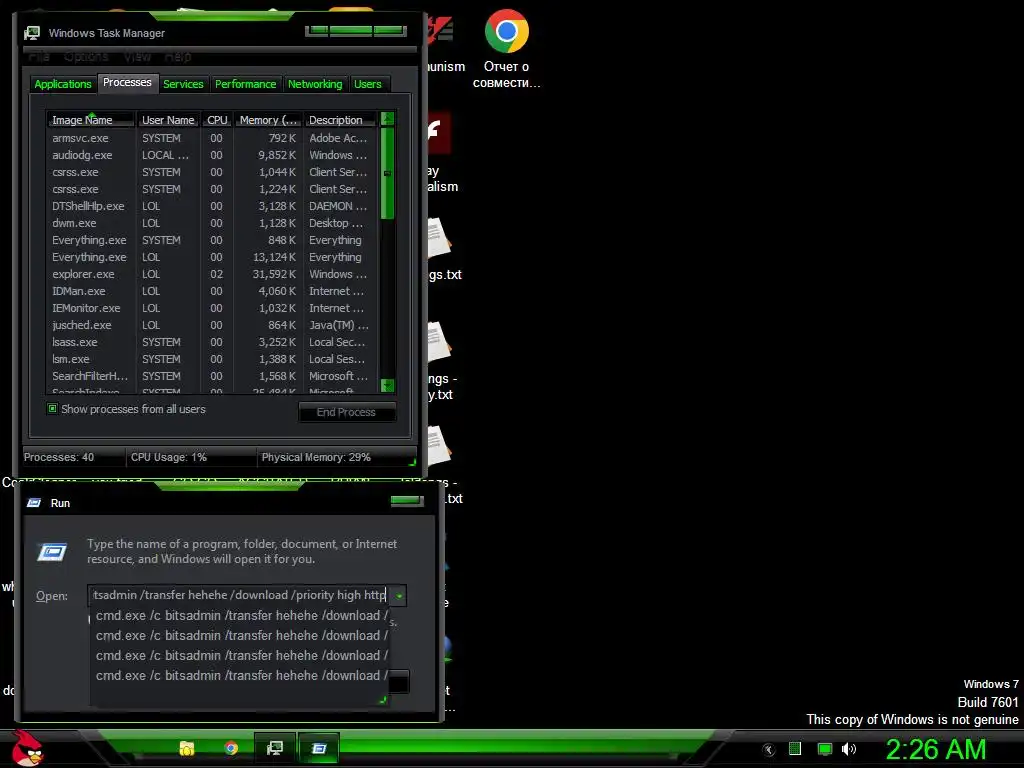
Task: Click the Run dialog Open text field
Action: 239,596
